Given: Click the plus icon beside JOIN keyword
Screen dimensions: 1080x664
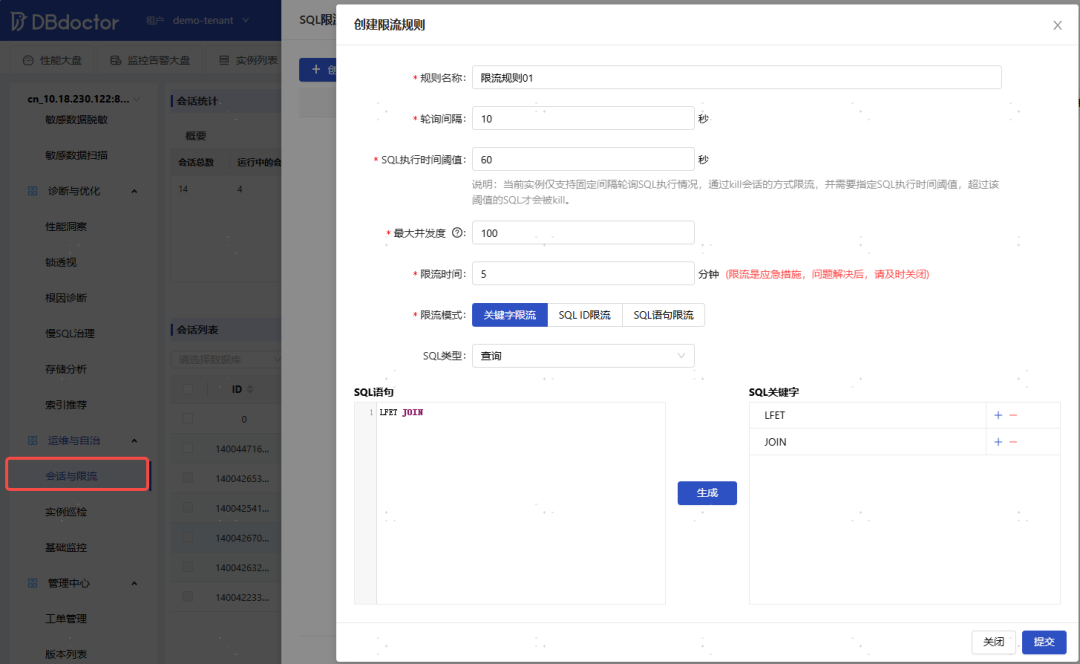Looking at the screenshot, I should pos(998,442).
